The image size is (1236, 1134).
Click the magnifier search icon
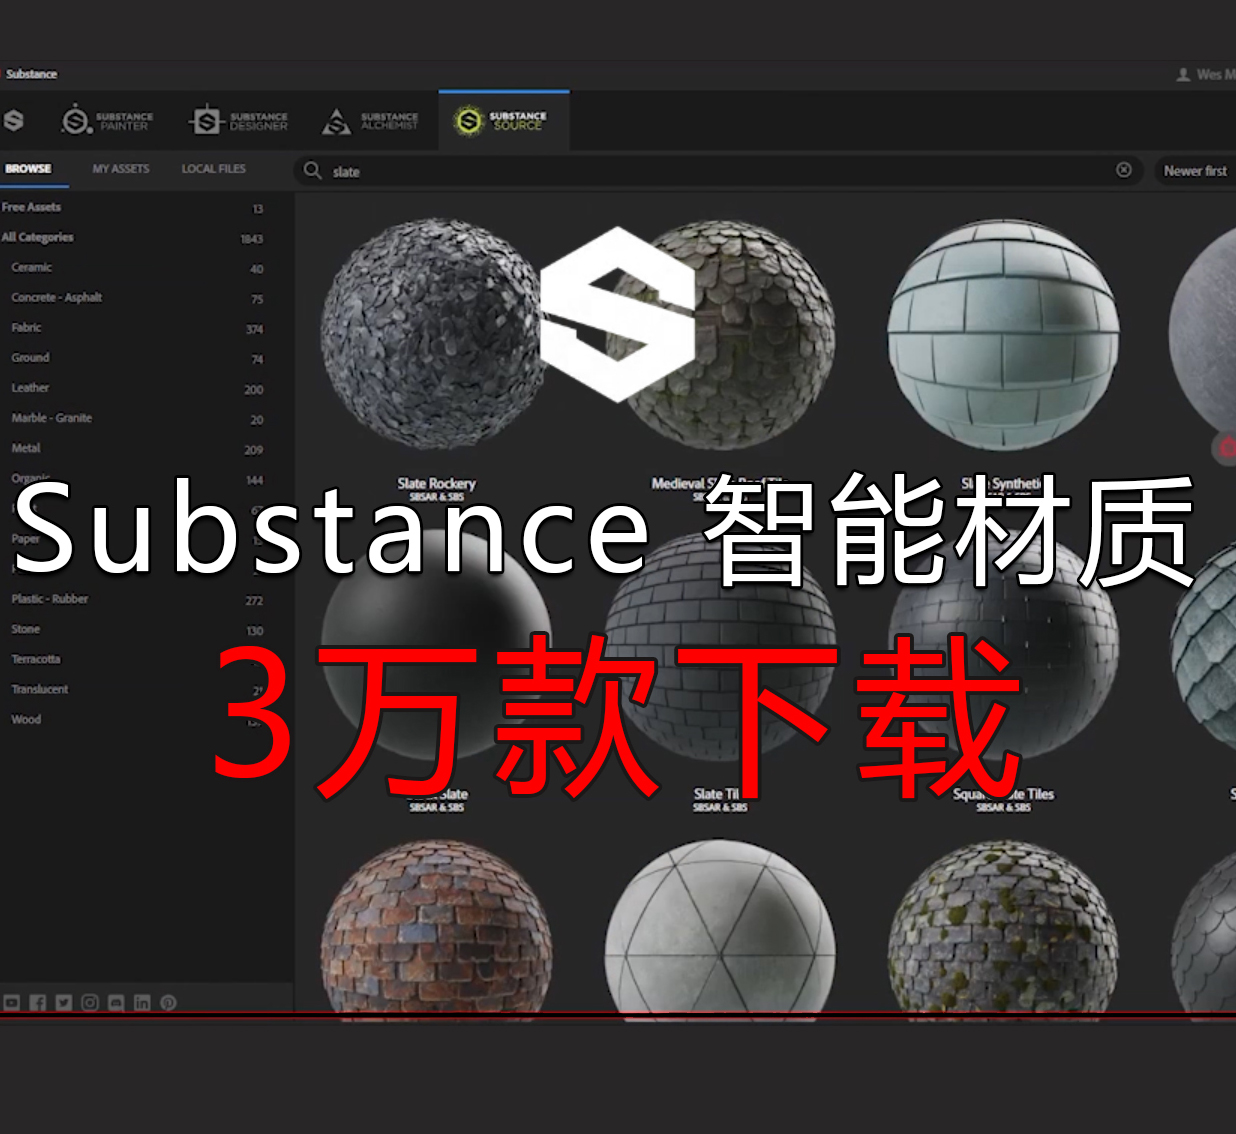(313, 171)
